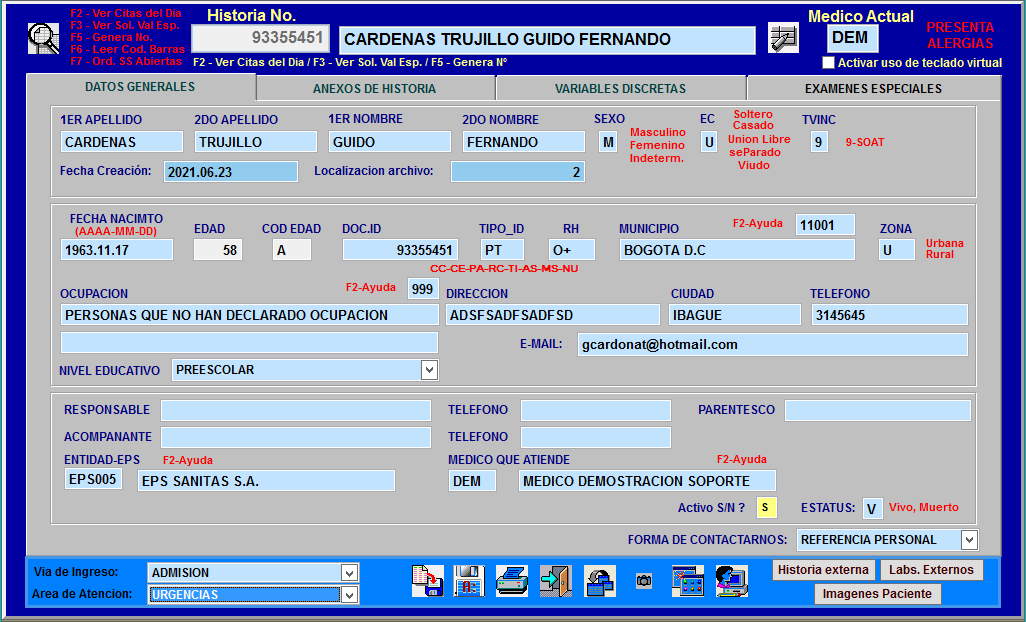The height and width of the screenshot is (622, 1026).
Task: Click the Historia No. field 93355451
Action: [260, 38]
